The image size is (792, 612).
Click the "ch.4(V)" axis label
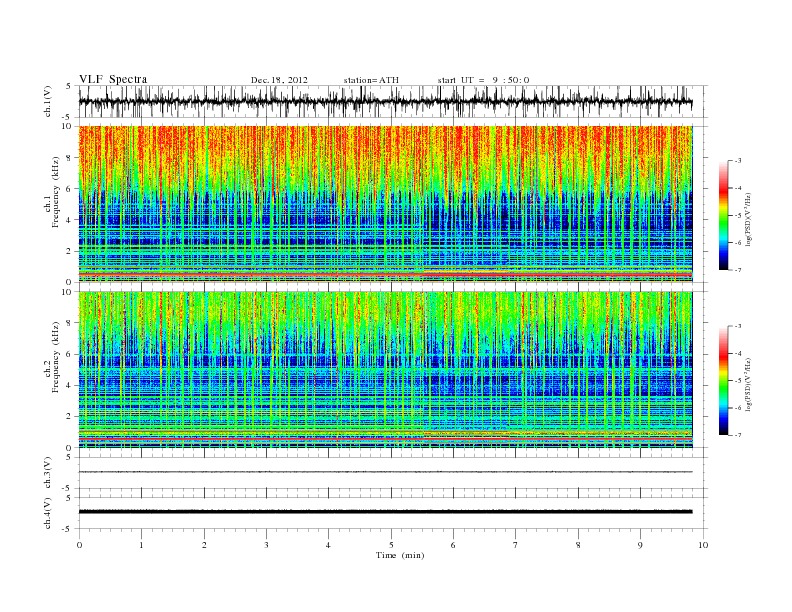click(48, 513)
